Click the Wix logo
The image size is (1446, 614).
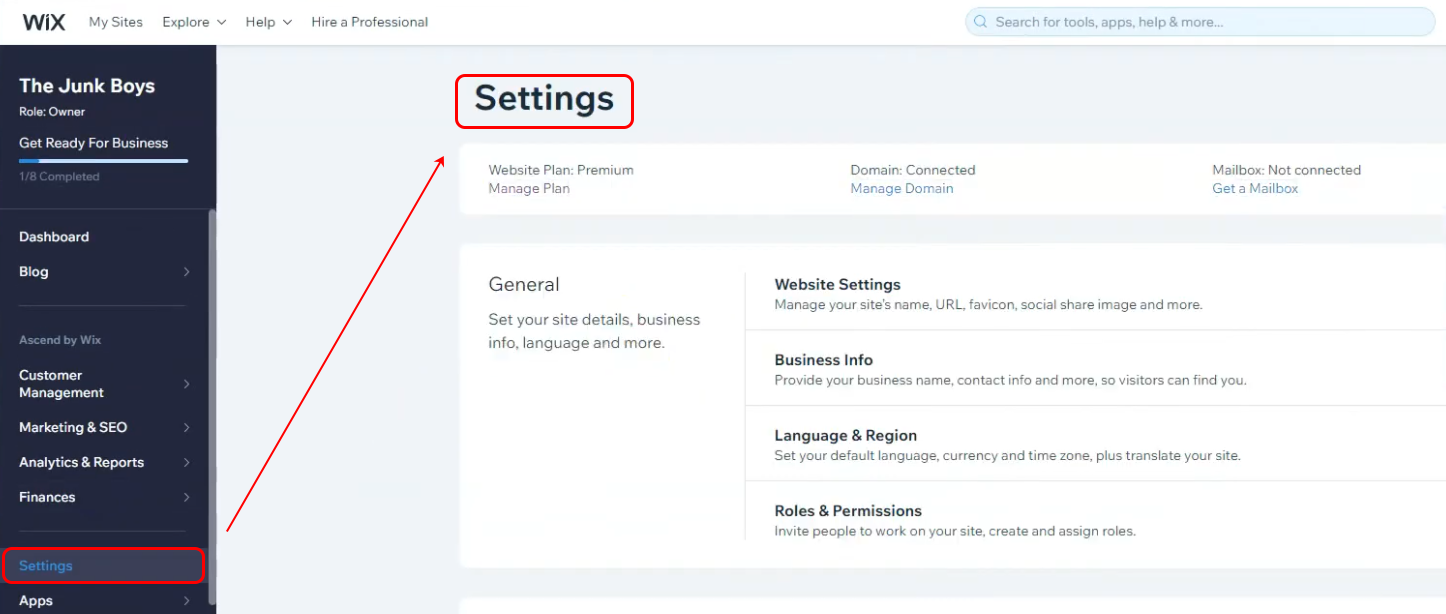[x=44, y=22]
